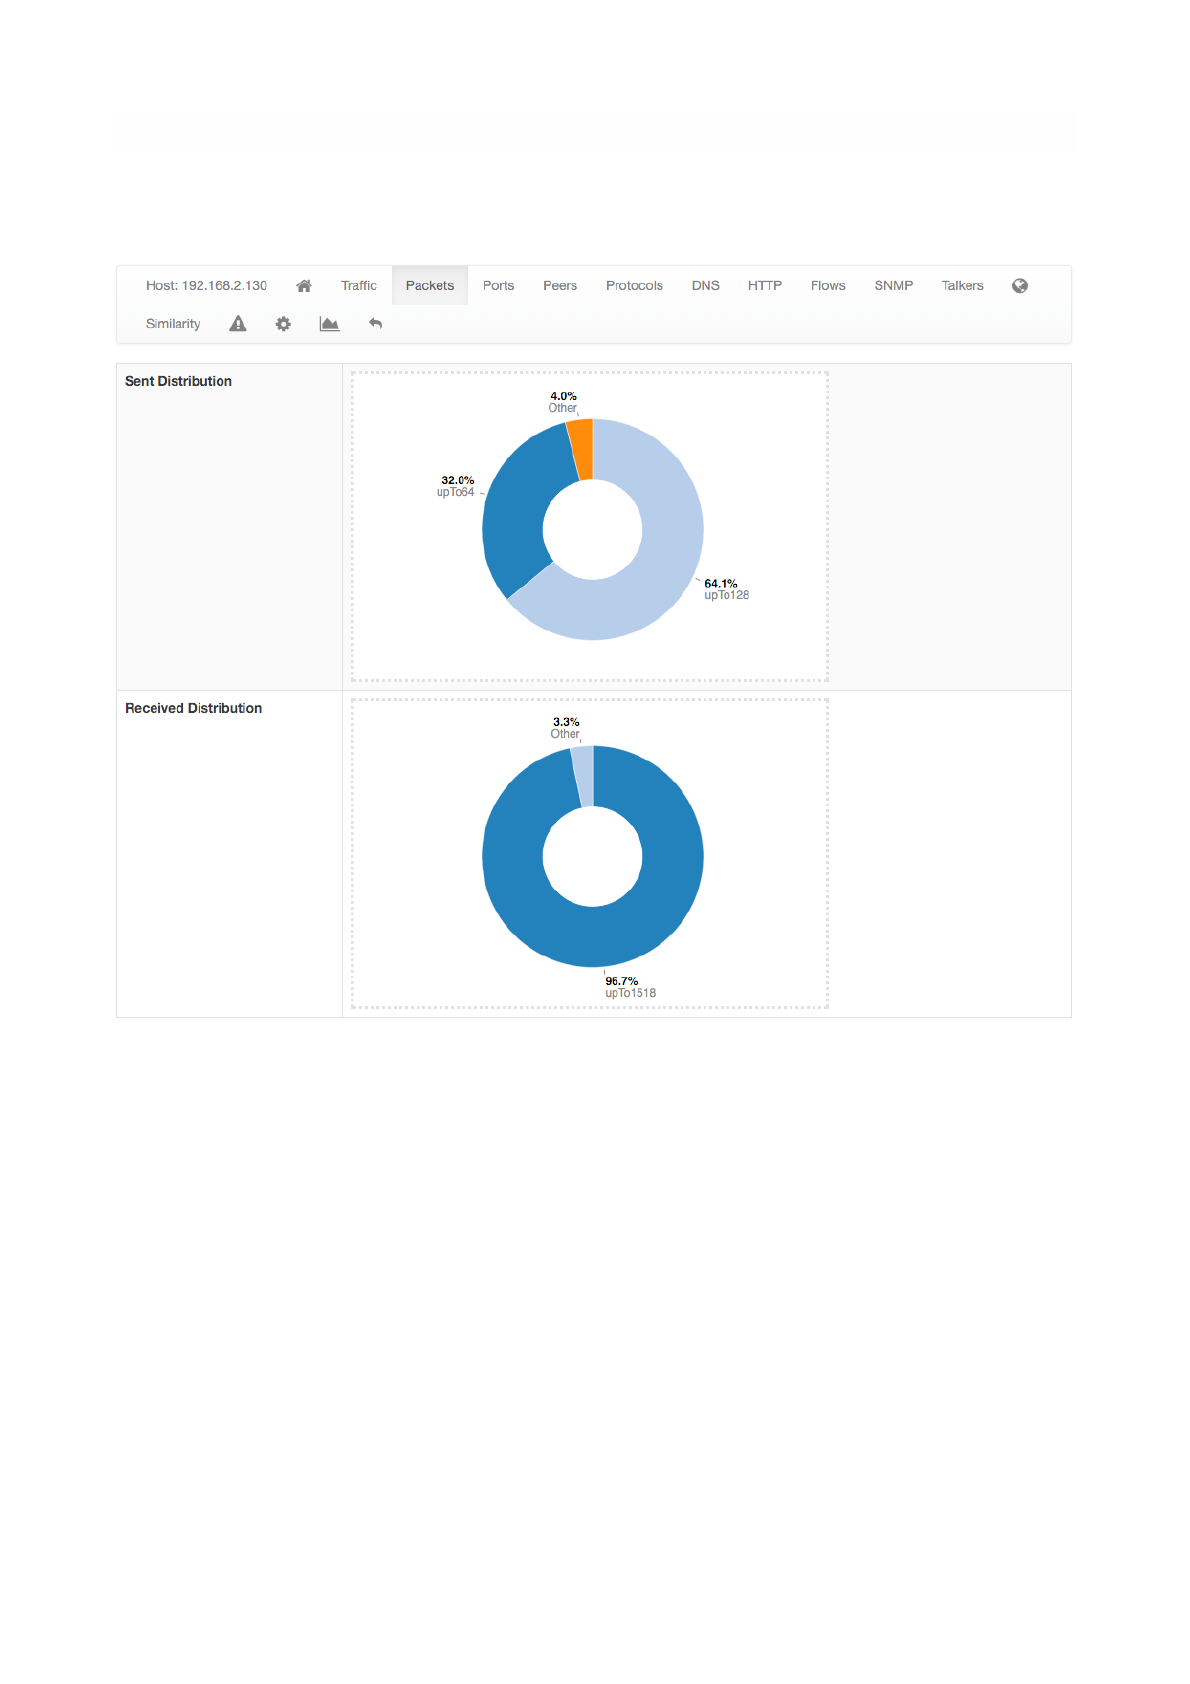Click the light Other slice in Received chart
1190x1684 pixels.
[x=584, y=776]
